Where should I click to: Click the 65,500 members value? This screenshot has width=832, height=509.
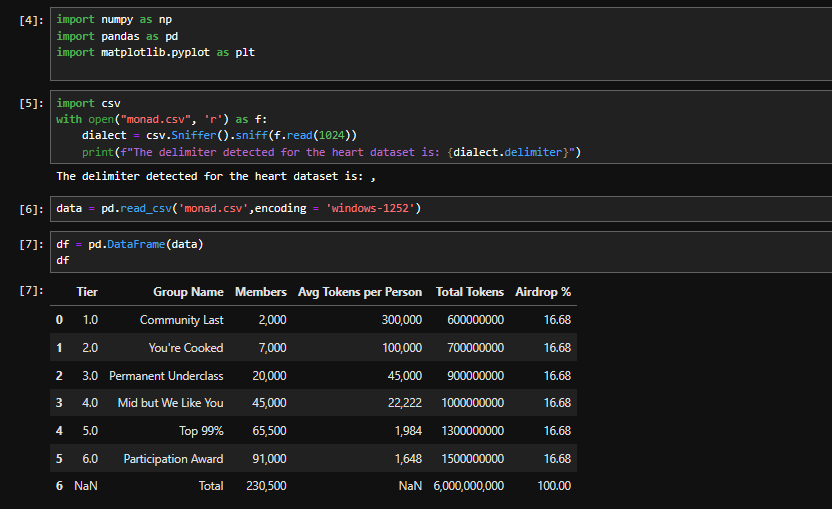(269, 431)
